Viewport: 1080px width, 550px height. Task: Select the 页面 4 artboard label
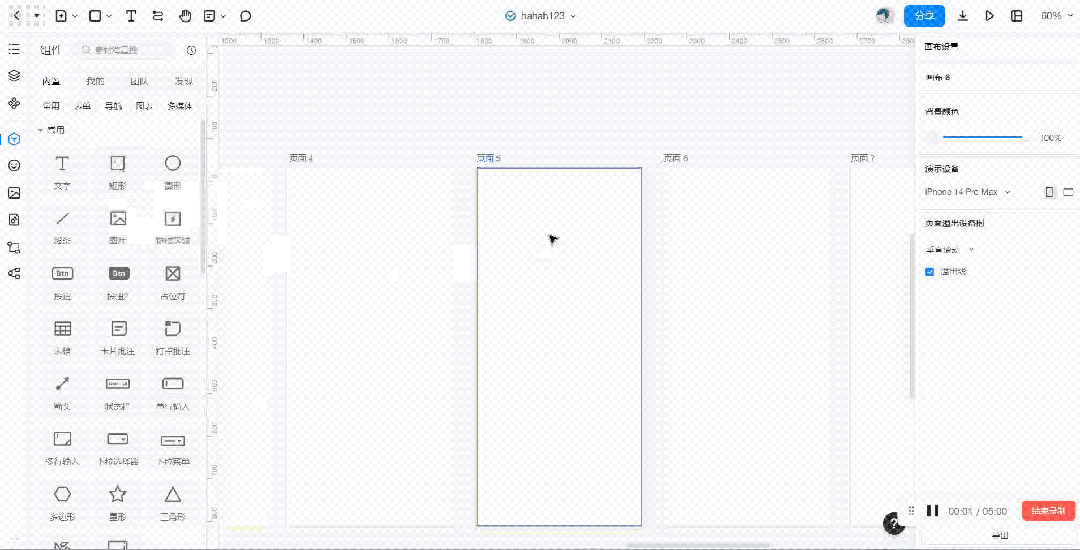pyautogui.click(x=301, y=158)
